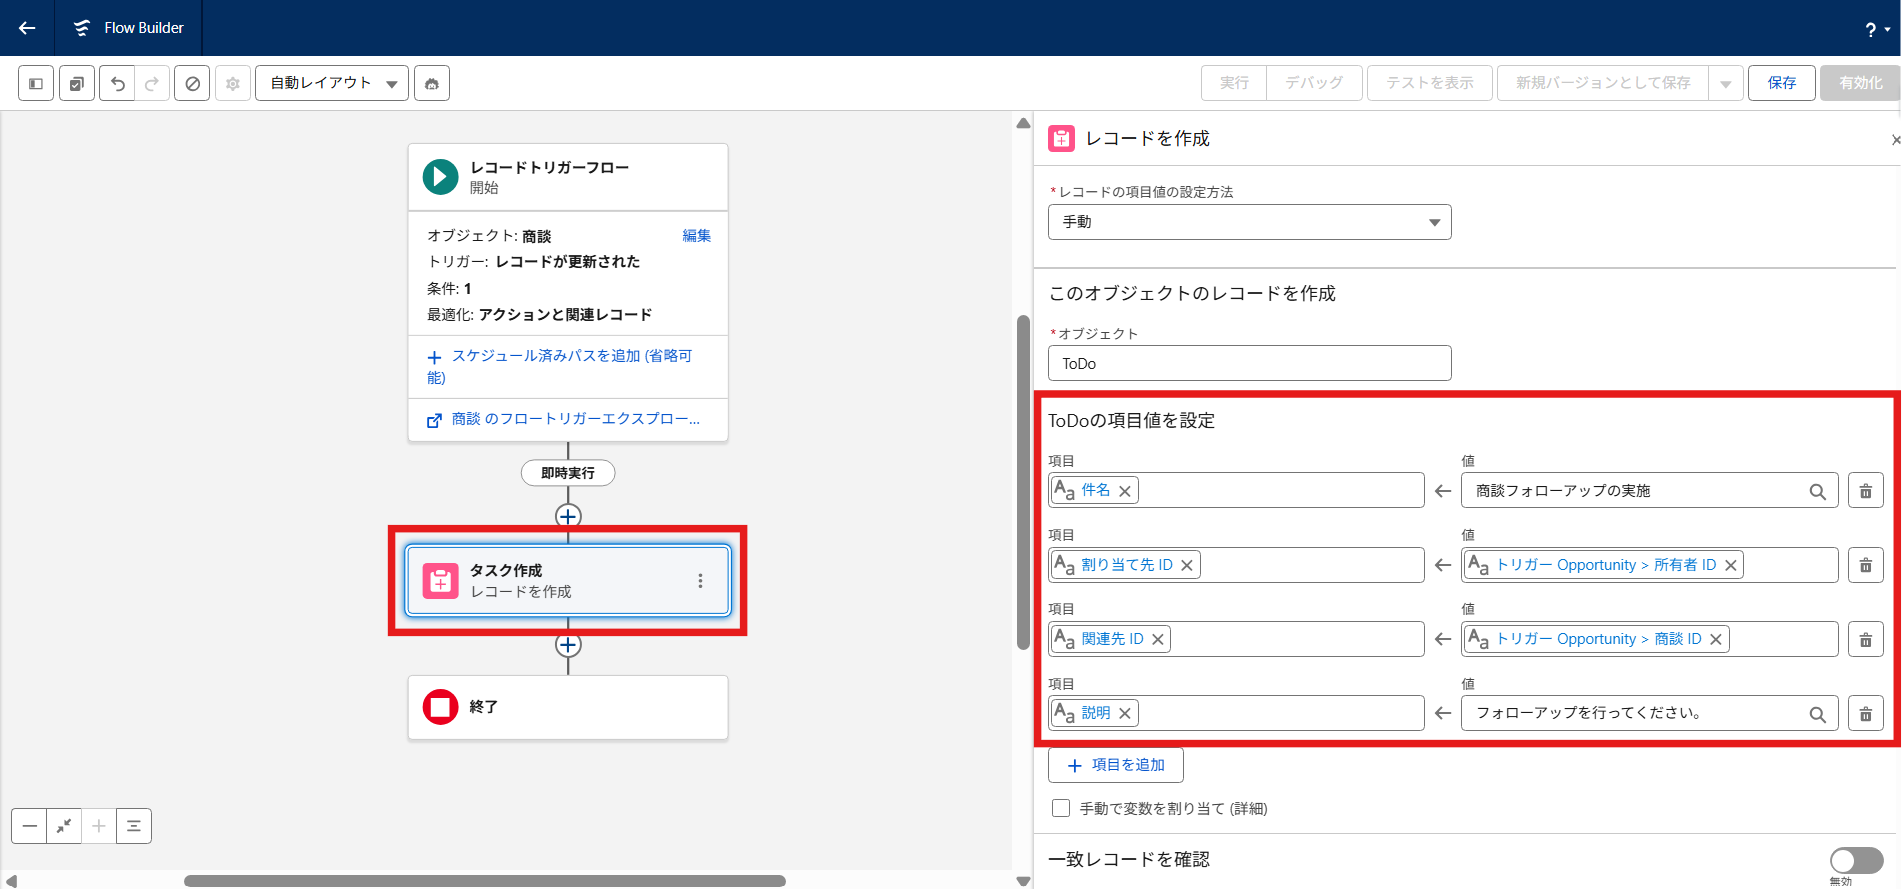This screenshot has width=1902, height=889.
Task: Remove the 説明 field pill
Action: click(1125, 713)
